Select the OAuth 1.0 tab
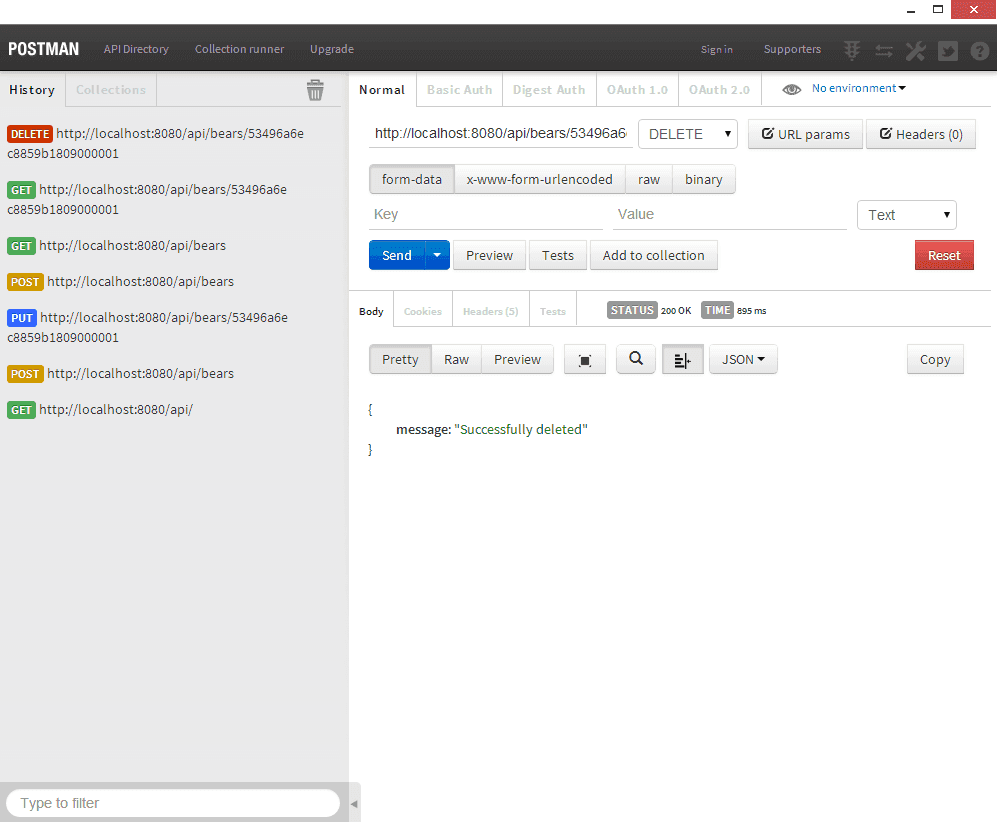 point(637,90)
